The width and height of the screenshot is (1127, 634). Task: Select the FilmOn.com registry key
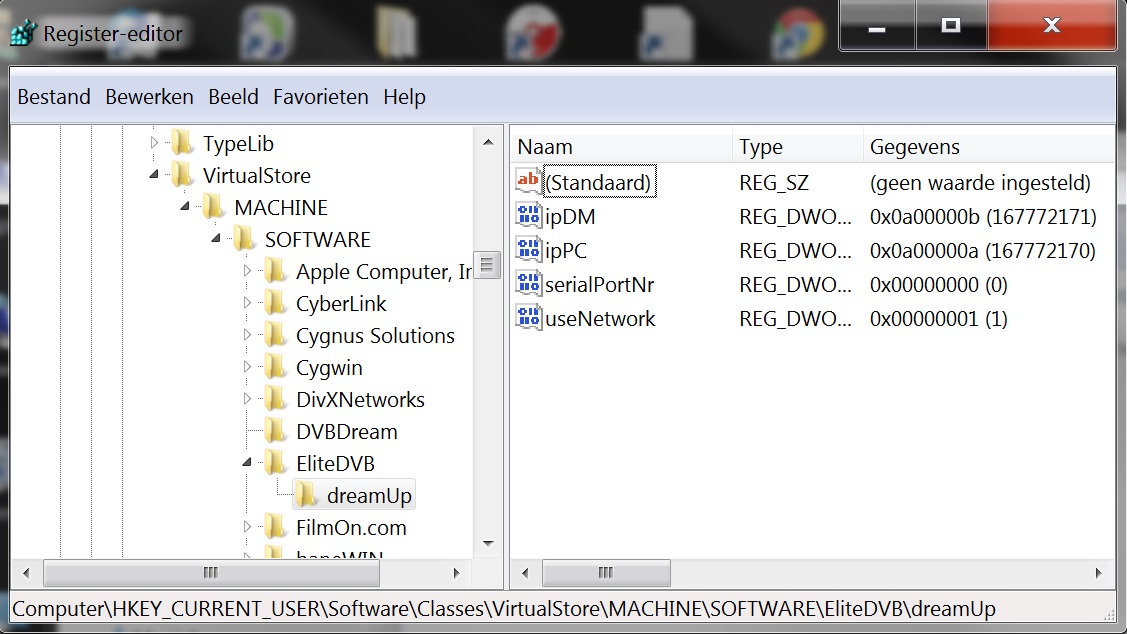click(x=351, y=527)
